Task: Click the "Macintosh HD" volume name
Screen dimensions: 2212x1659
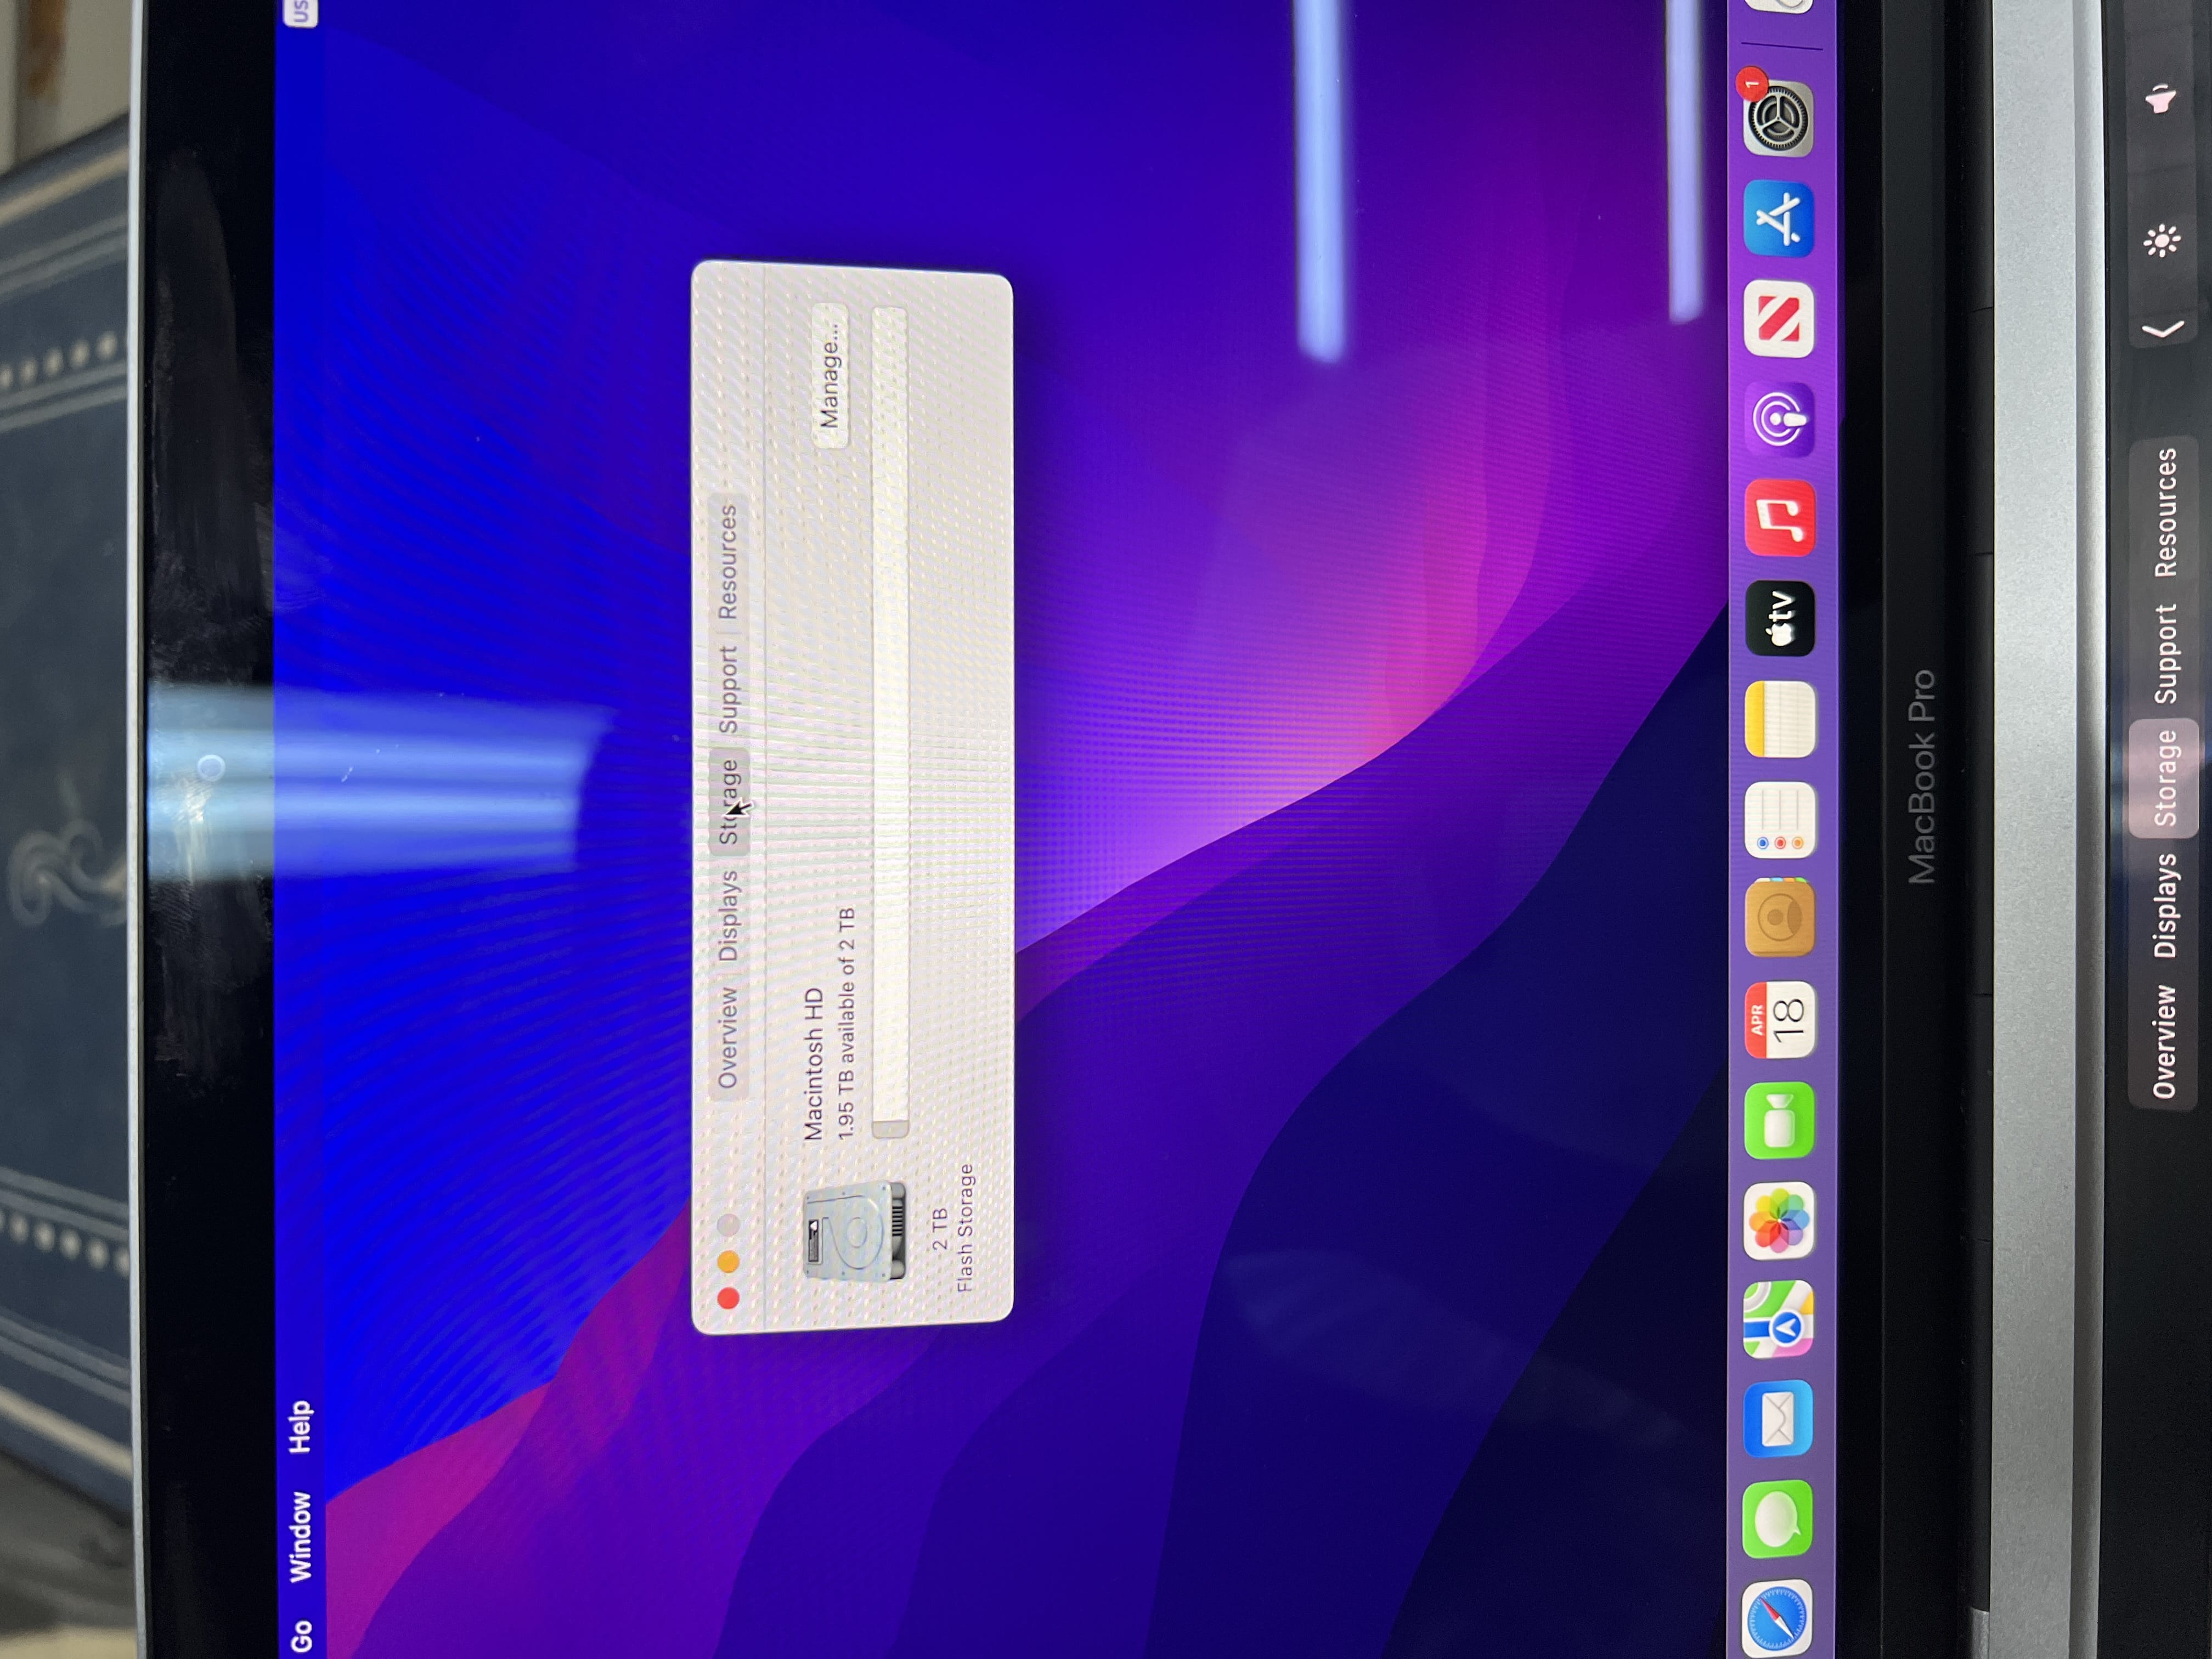Action: [813, 1063]
